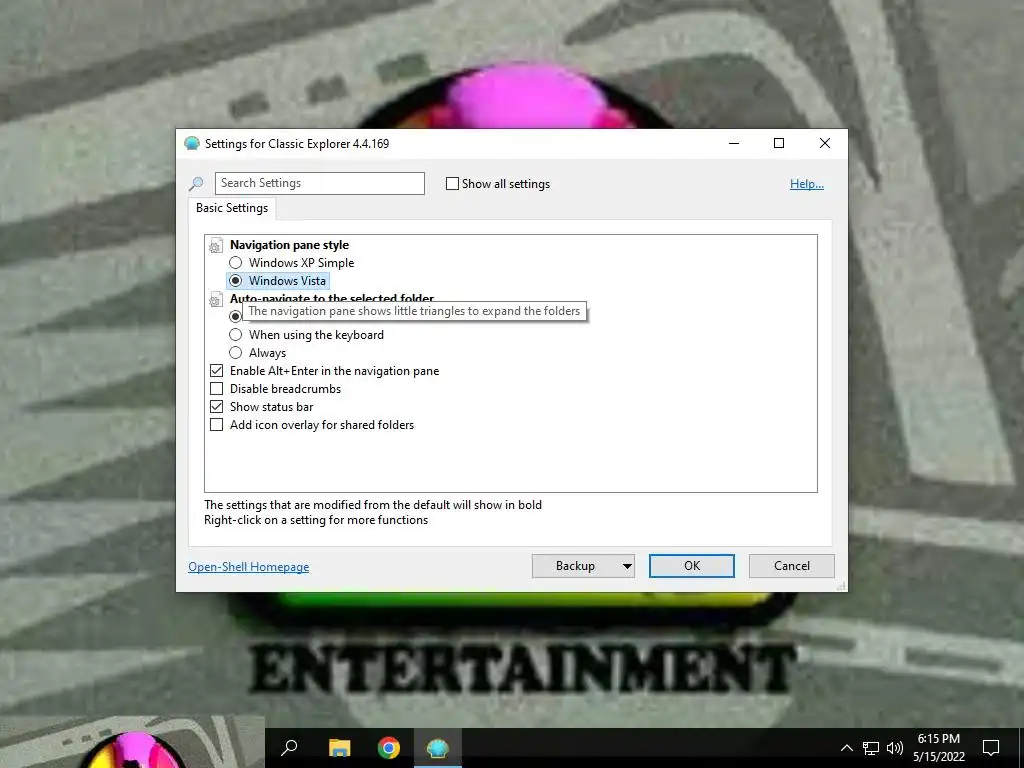Maximize the Classic Explorer settings window
1024x768 pixels.
point(779,144)
